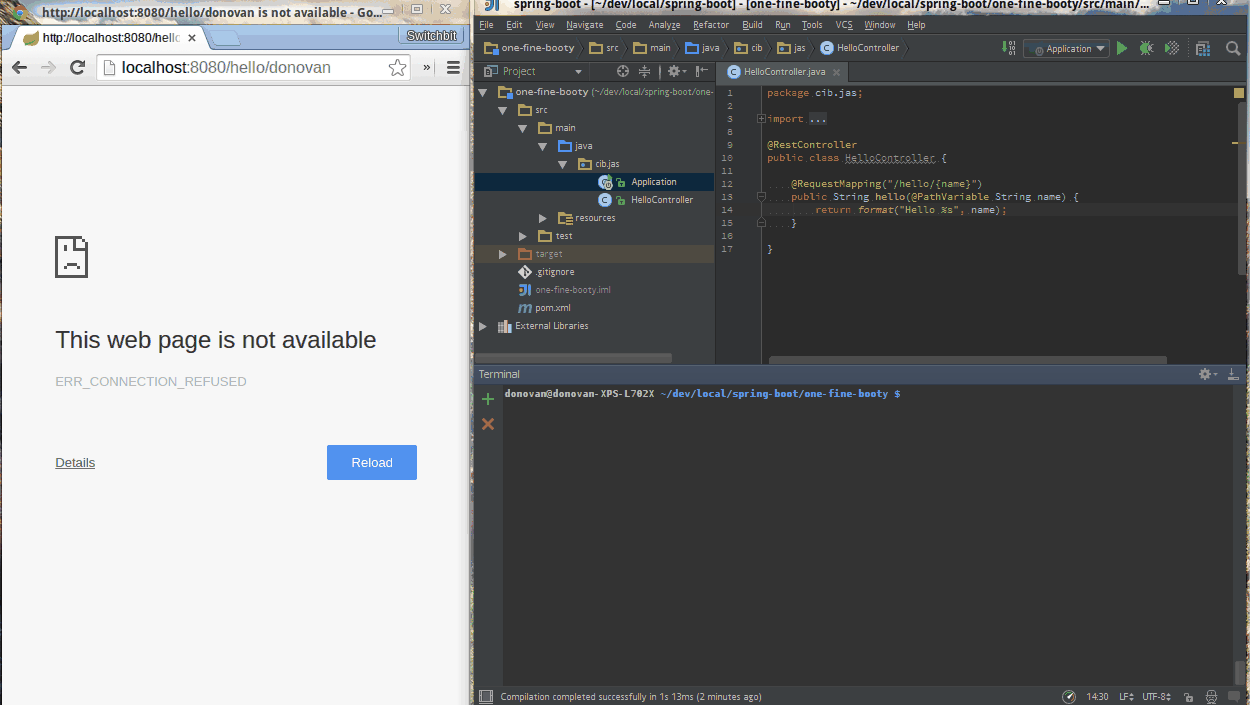Start the Debugger for the Application

click(x=1146, y=47)
